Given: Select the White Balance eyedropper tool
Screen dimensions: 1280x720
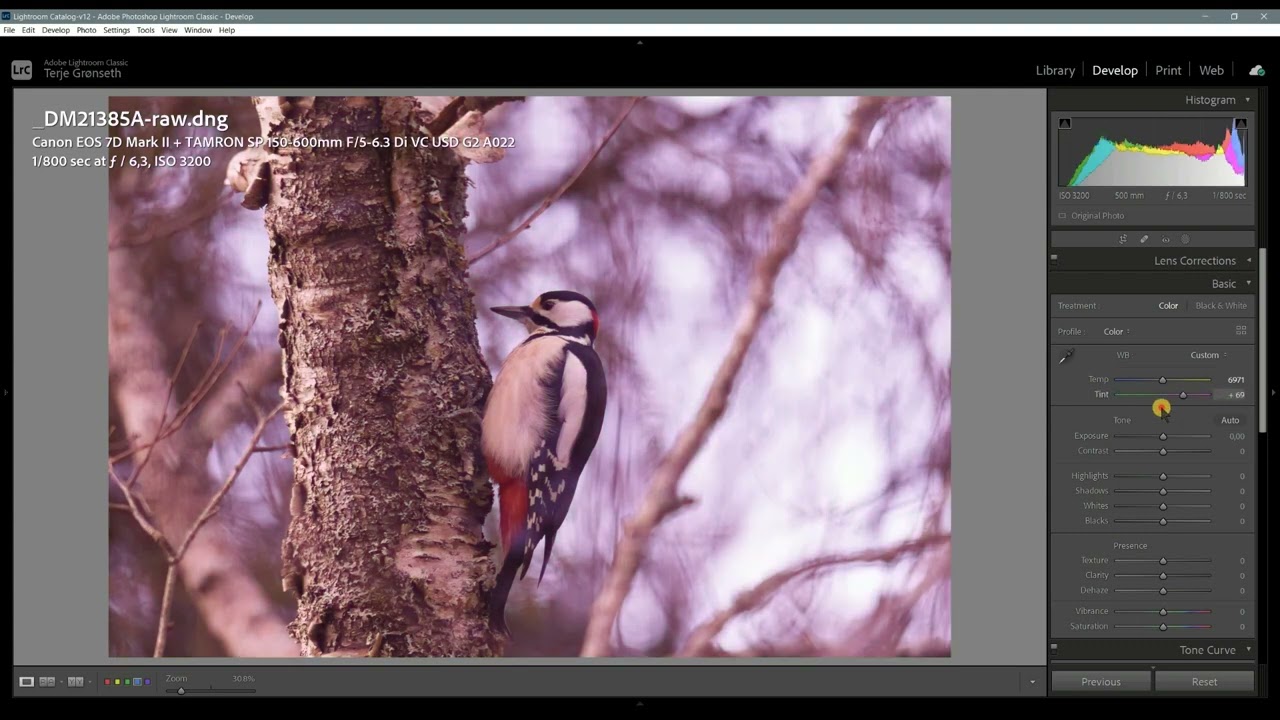Looking at the screenshot, I should tap(1066, 356).
